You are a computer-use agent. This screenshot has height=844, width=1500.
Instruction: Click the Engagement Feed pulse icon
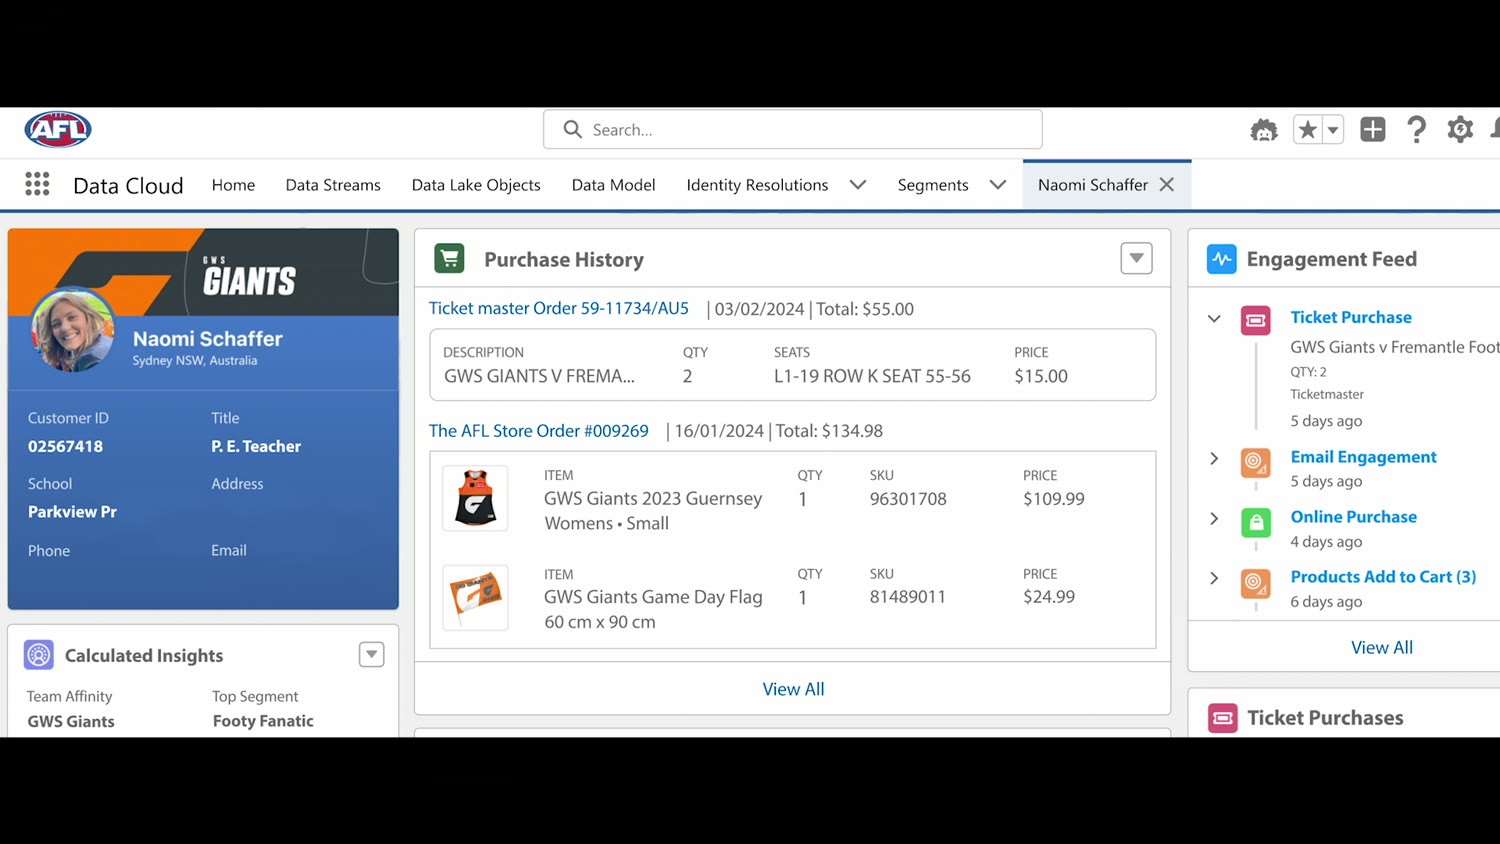click(x=1221, y=259)
